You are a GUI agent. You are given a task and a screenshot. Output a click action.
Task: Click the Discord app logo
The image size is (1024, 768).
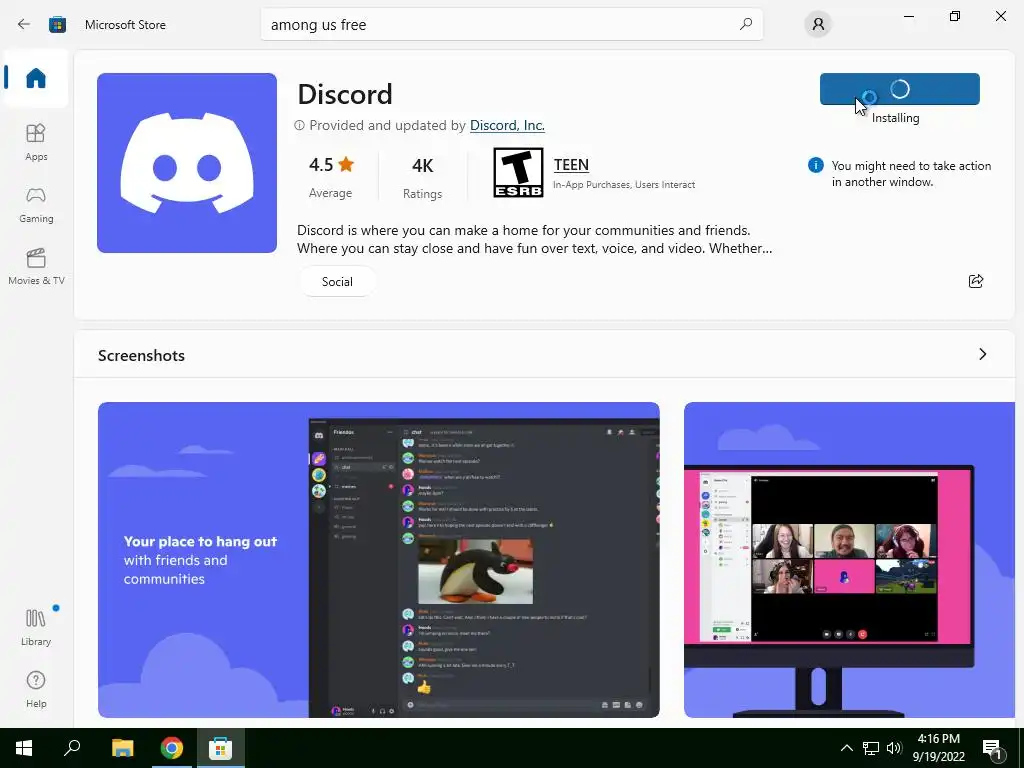(x=187, y=163)
